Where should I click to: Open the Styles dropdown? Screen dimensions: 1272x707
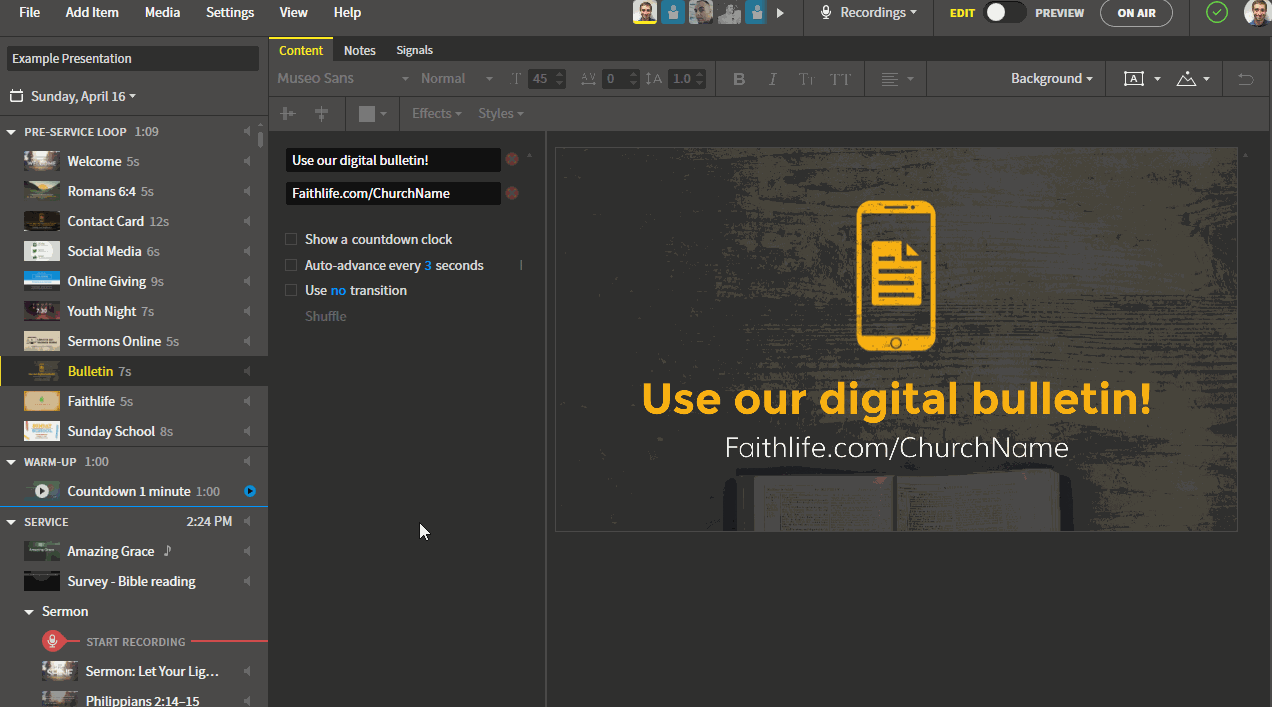[501, 114]
